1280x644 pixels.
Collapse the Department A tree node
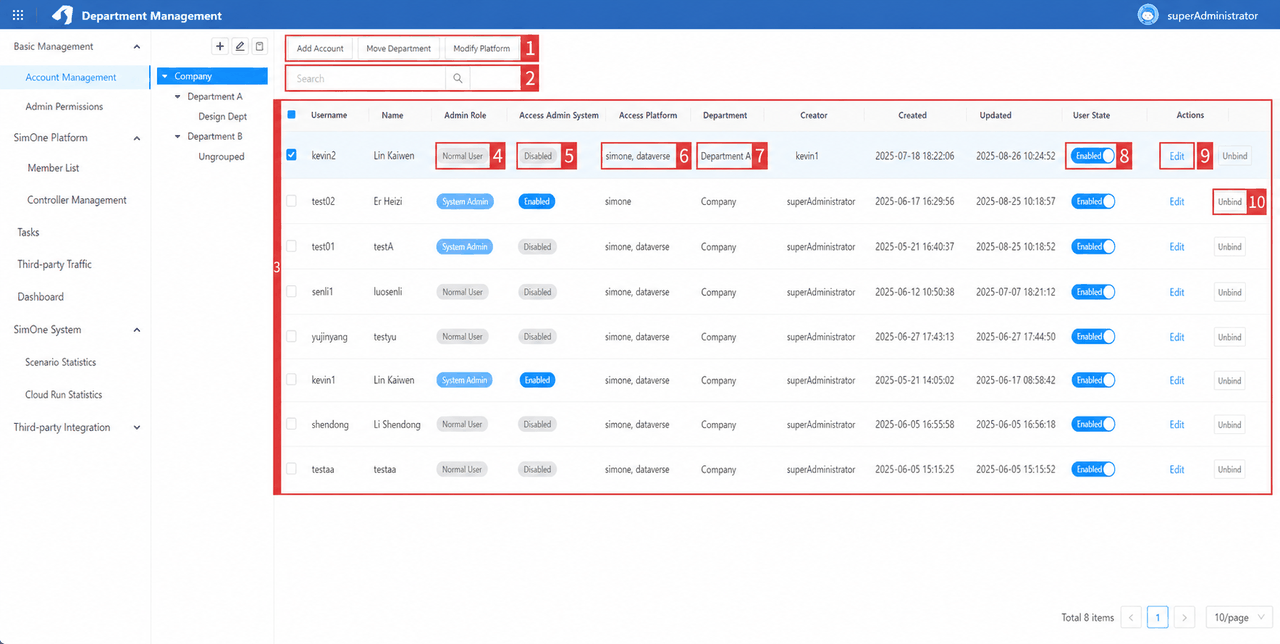(177, 97)
